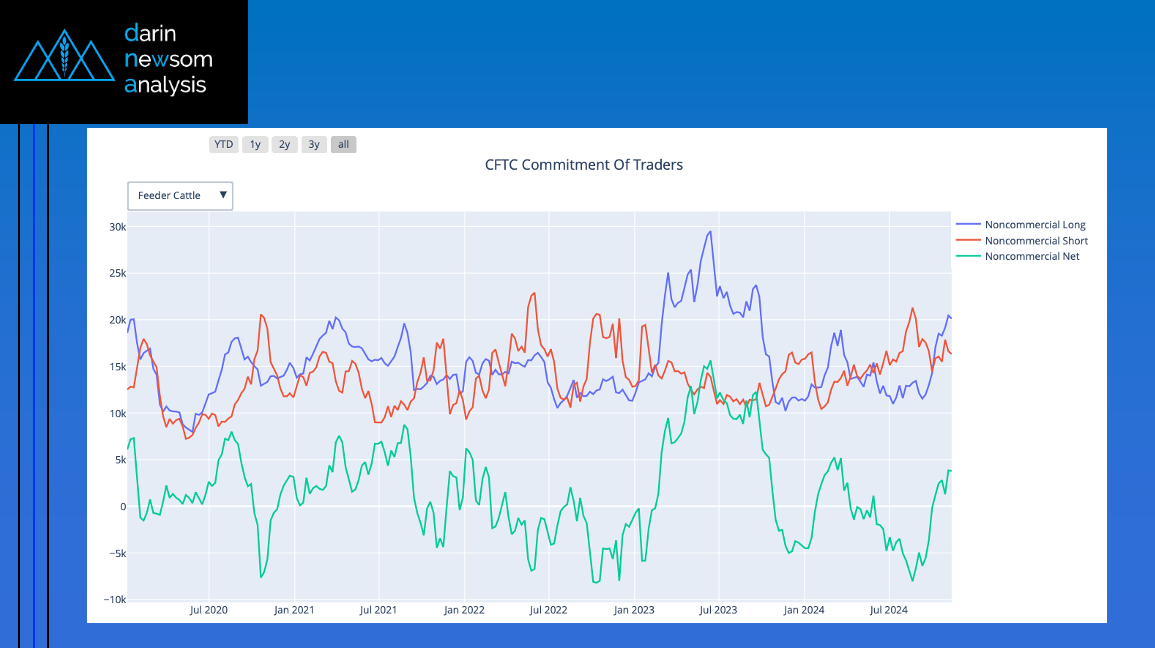Image resolution: width=1155 pixels, height=648 pixels.
Task: Click the CFTC Commitment Of Traders chart title
Action: (x=583, y=165)
